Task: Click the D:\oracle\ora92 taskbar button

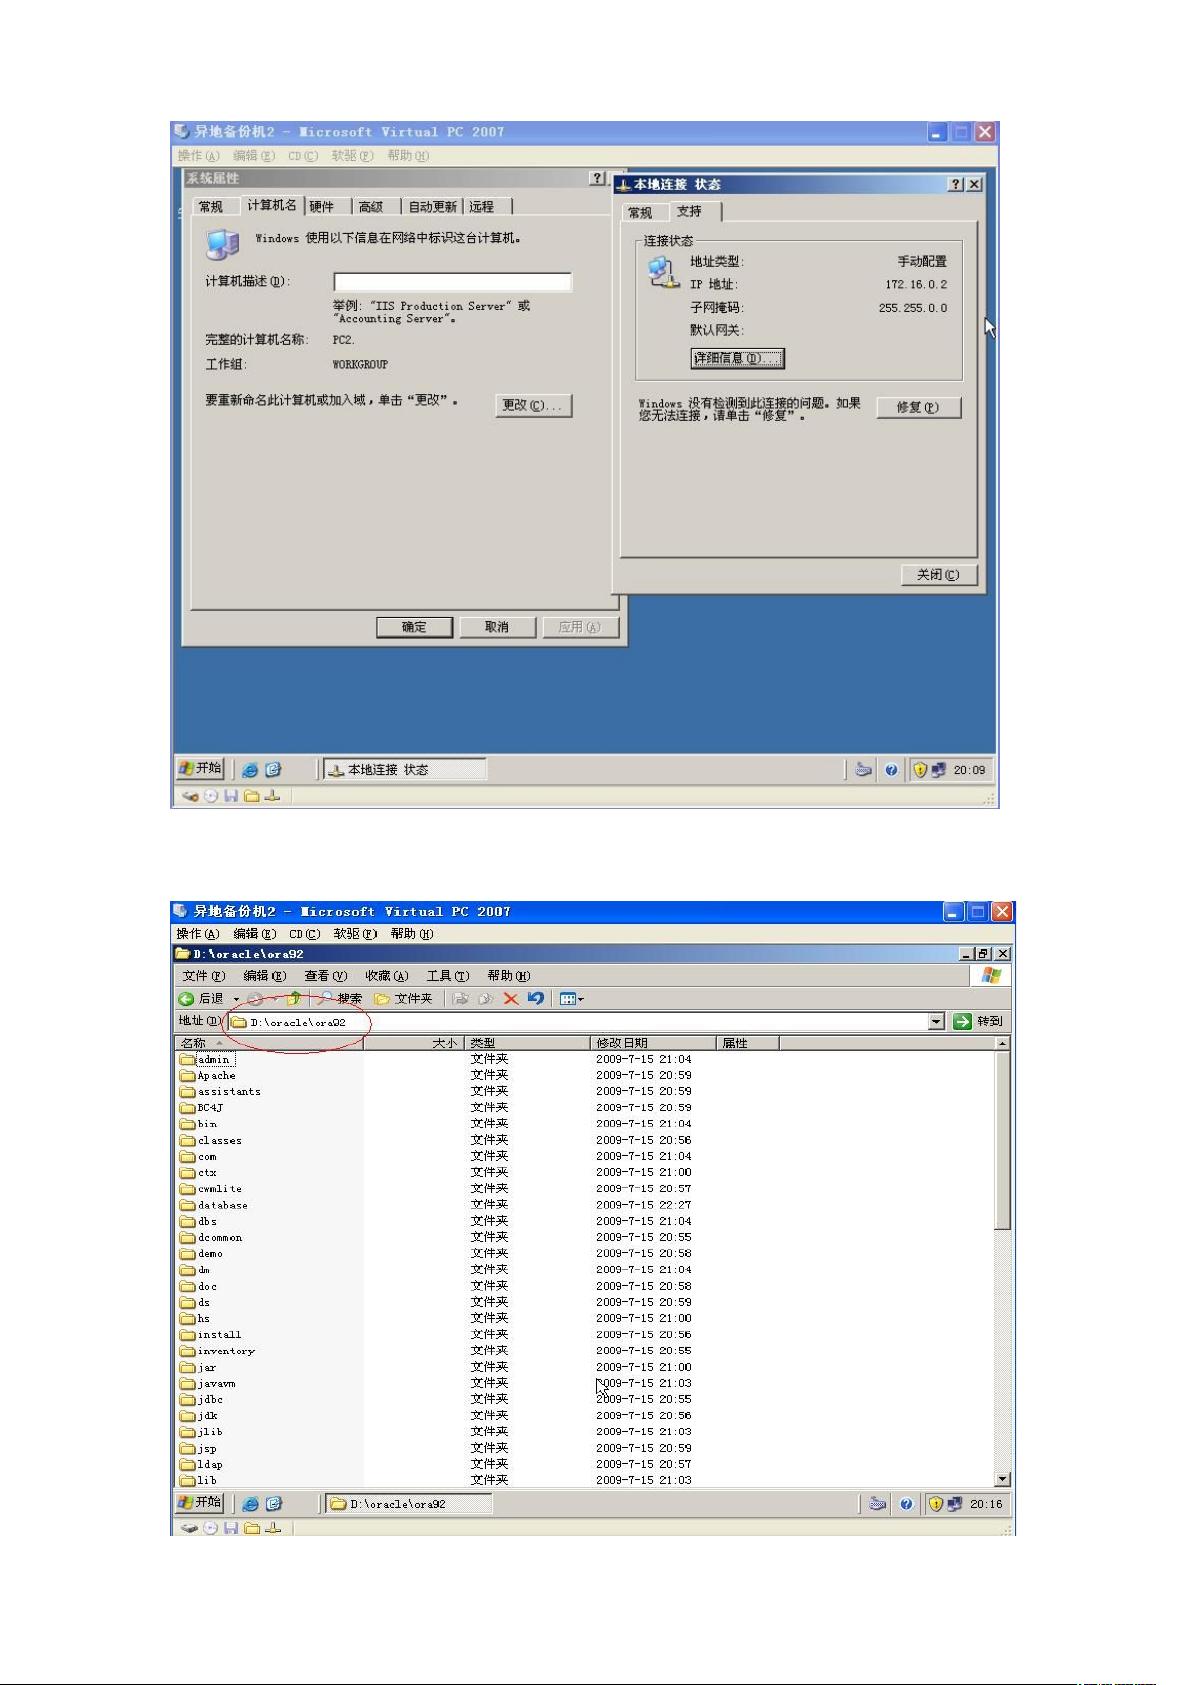Action: [x=409, y=1504]
